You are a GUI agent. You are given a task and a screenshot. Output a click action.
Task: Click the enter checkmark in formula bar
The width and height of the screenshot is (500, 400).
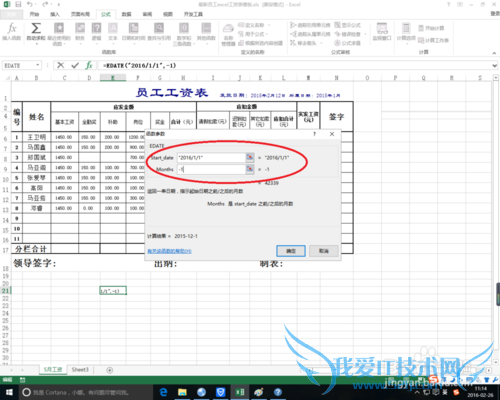click(x=75, y=65)
